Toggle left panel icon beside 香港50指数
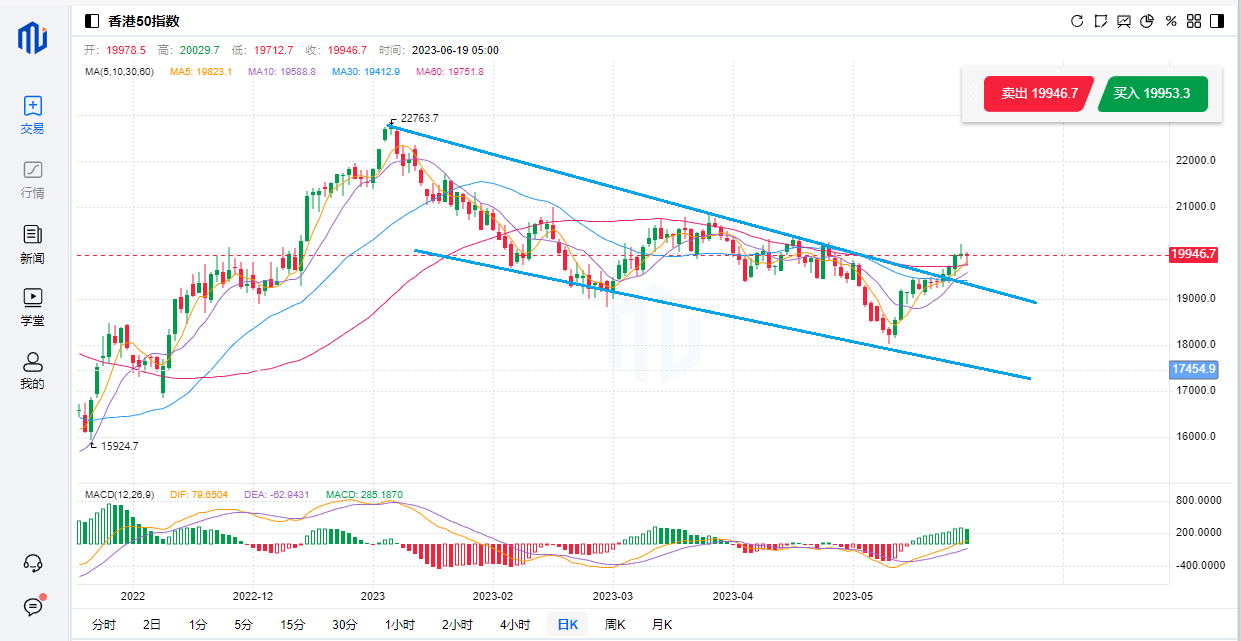1241x641 pixels. [x=92, y=21]
